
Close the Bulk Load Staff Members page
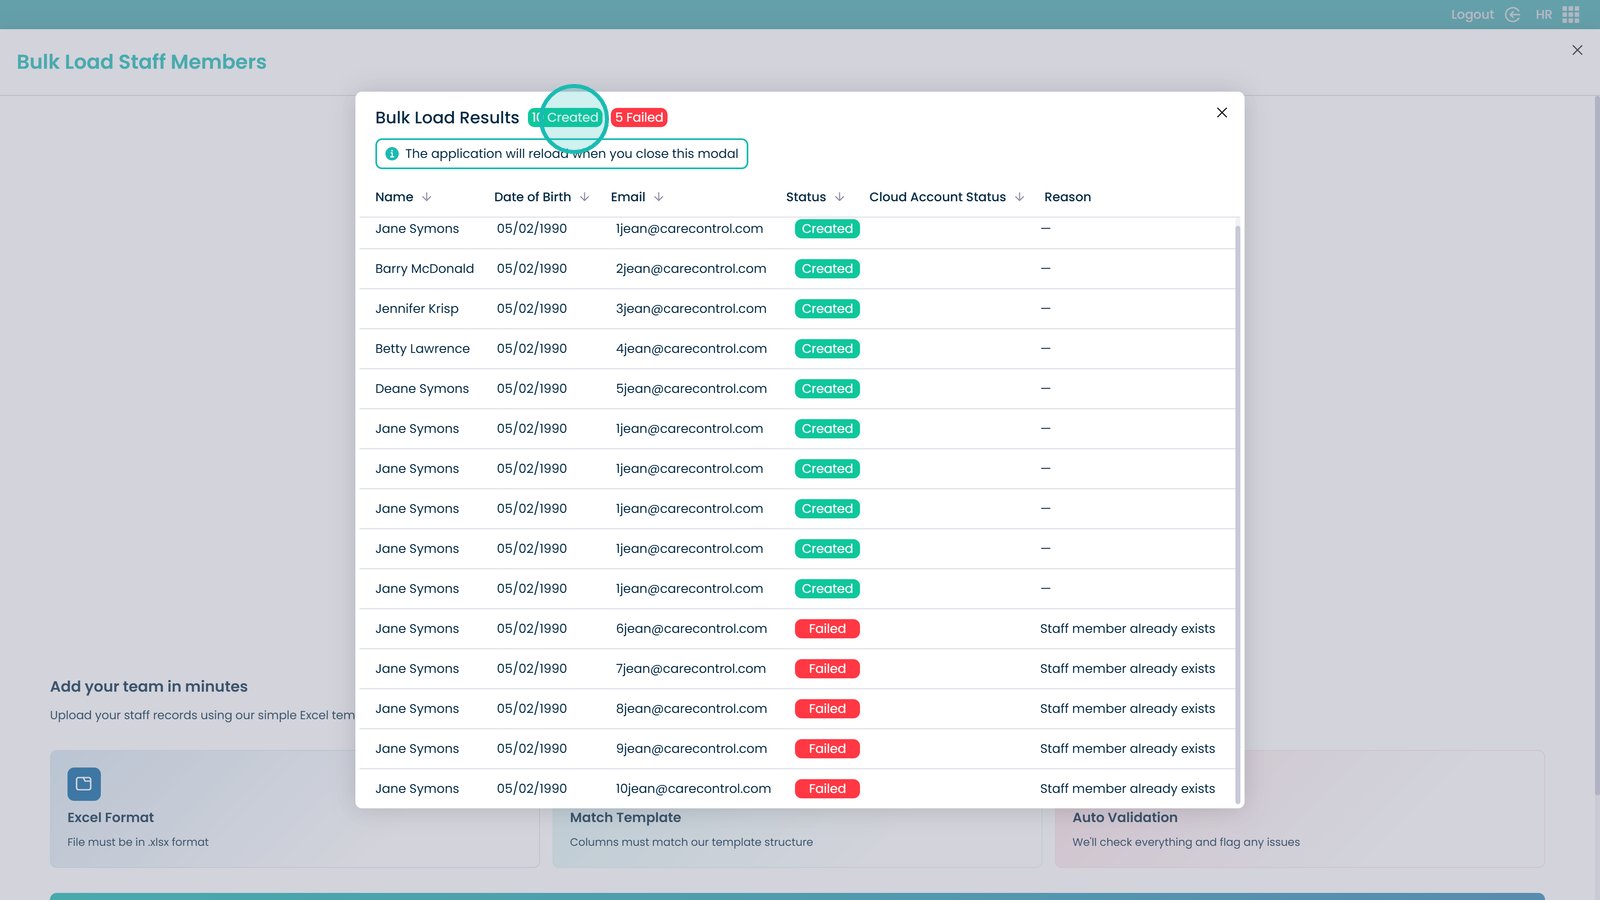[x=1577, y=50]
